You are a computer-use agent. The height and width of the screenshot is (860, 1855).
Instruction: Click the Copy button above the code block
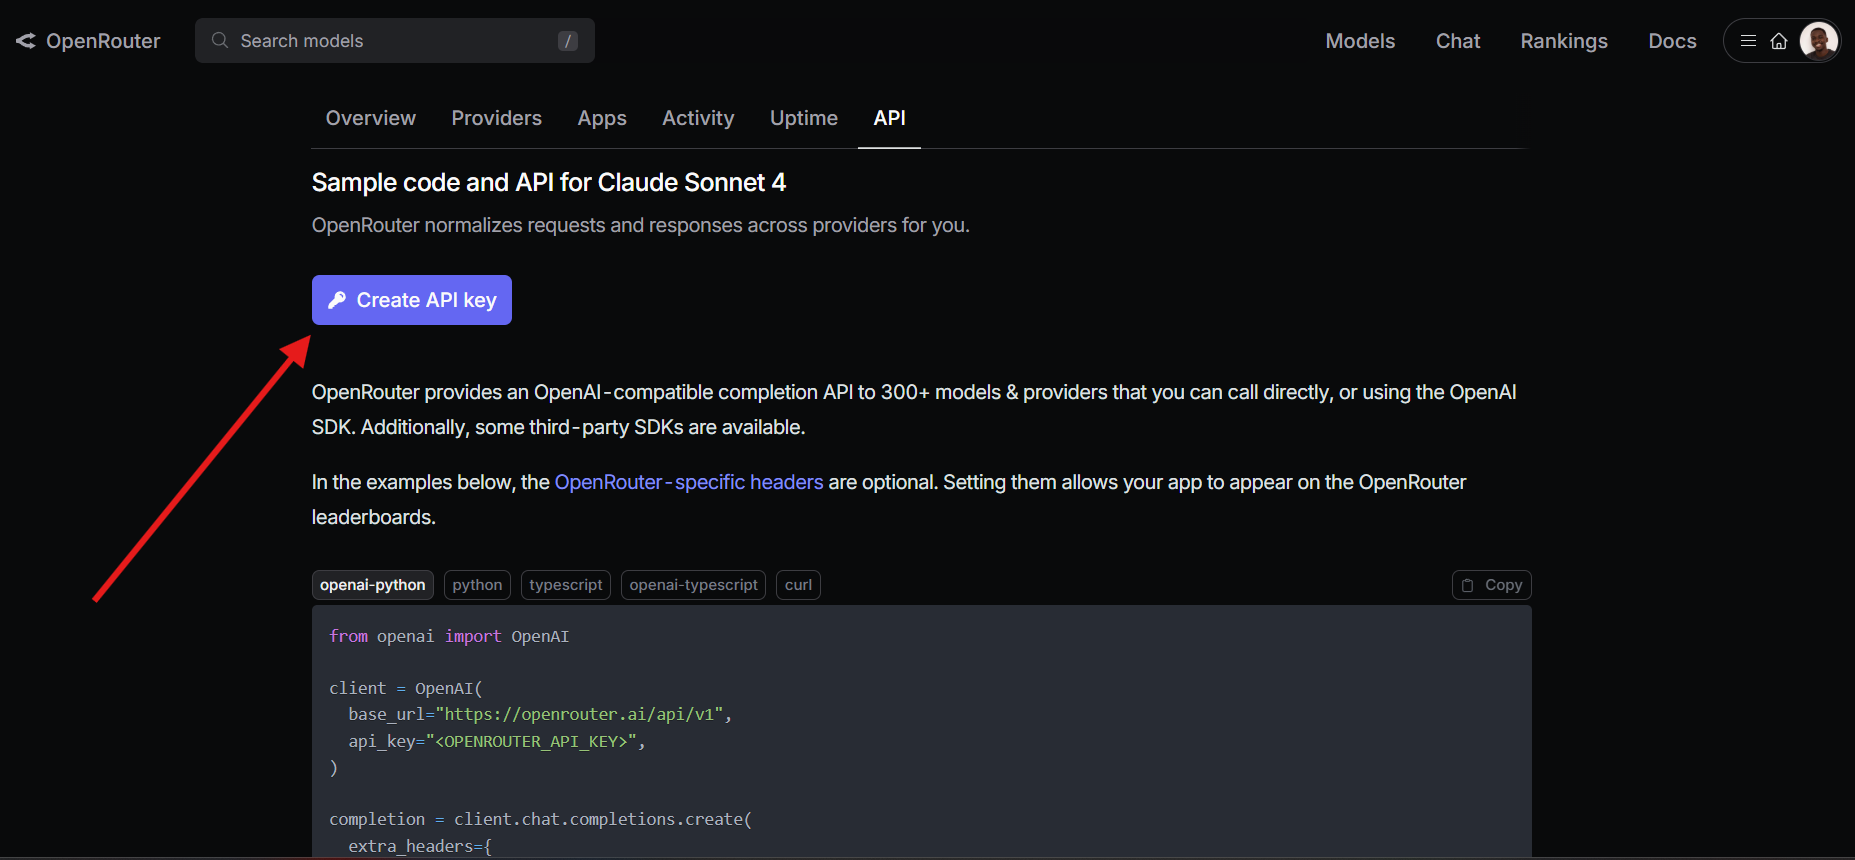(x=1492, y=585)
